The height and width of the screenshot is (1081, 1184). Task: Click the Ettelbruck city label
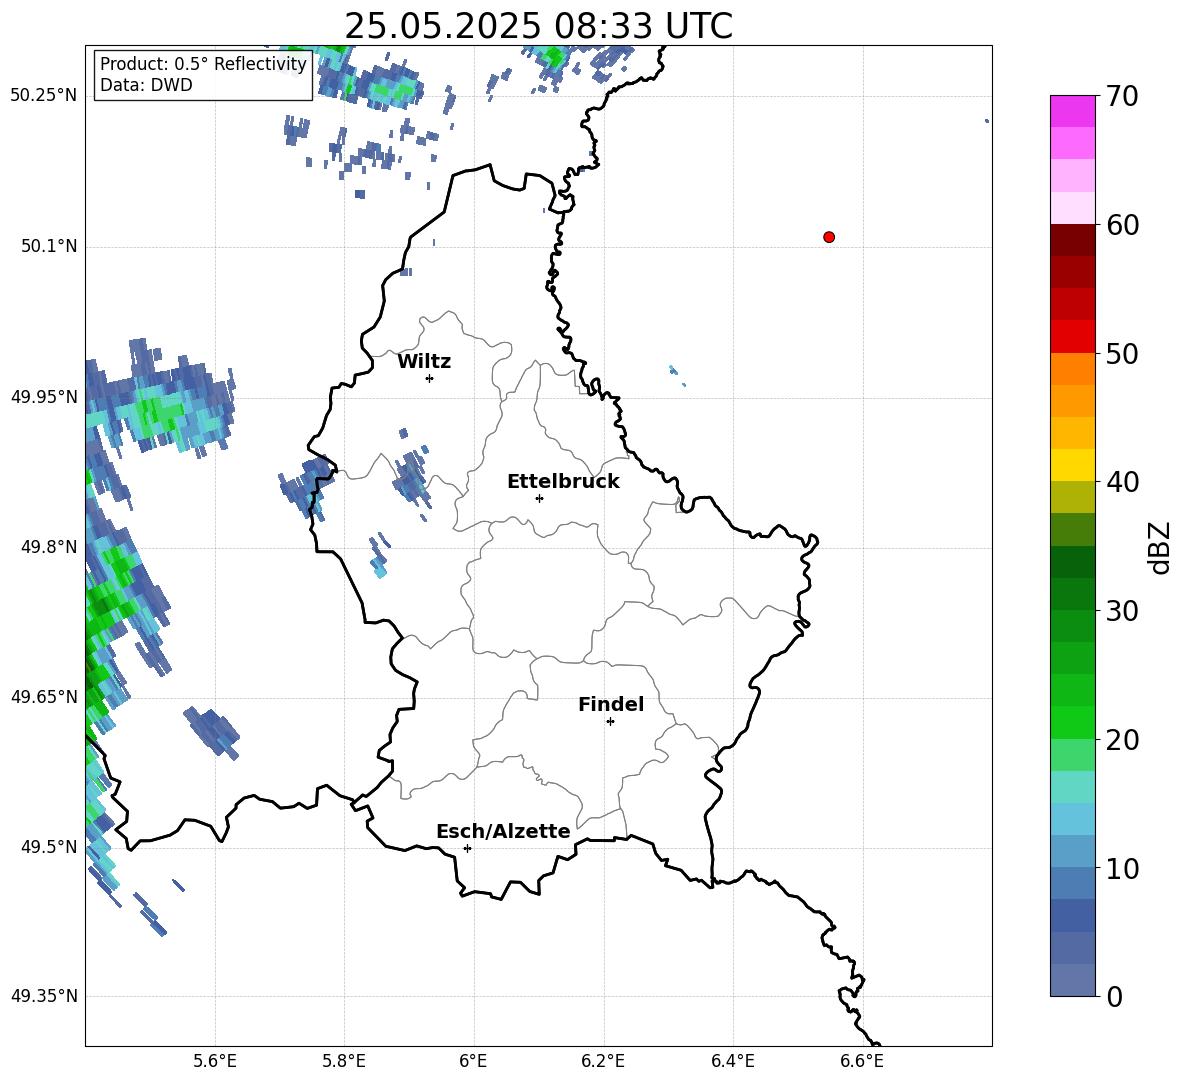click(x=563, y=482)
